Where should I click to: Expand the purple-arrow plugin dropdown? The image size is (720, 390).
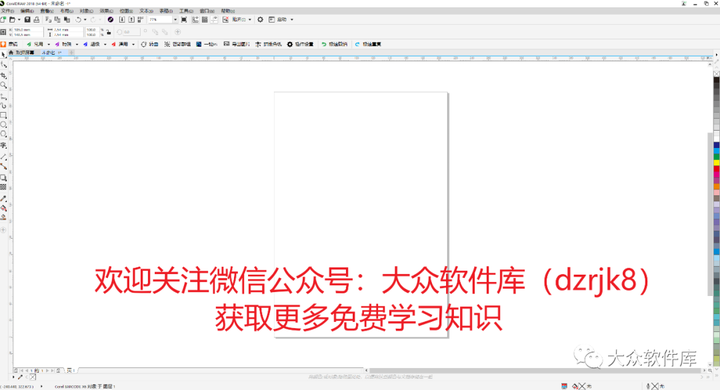click(x=77, y=44)
